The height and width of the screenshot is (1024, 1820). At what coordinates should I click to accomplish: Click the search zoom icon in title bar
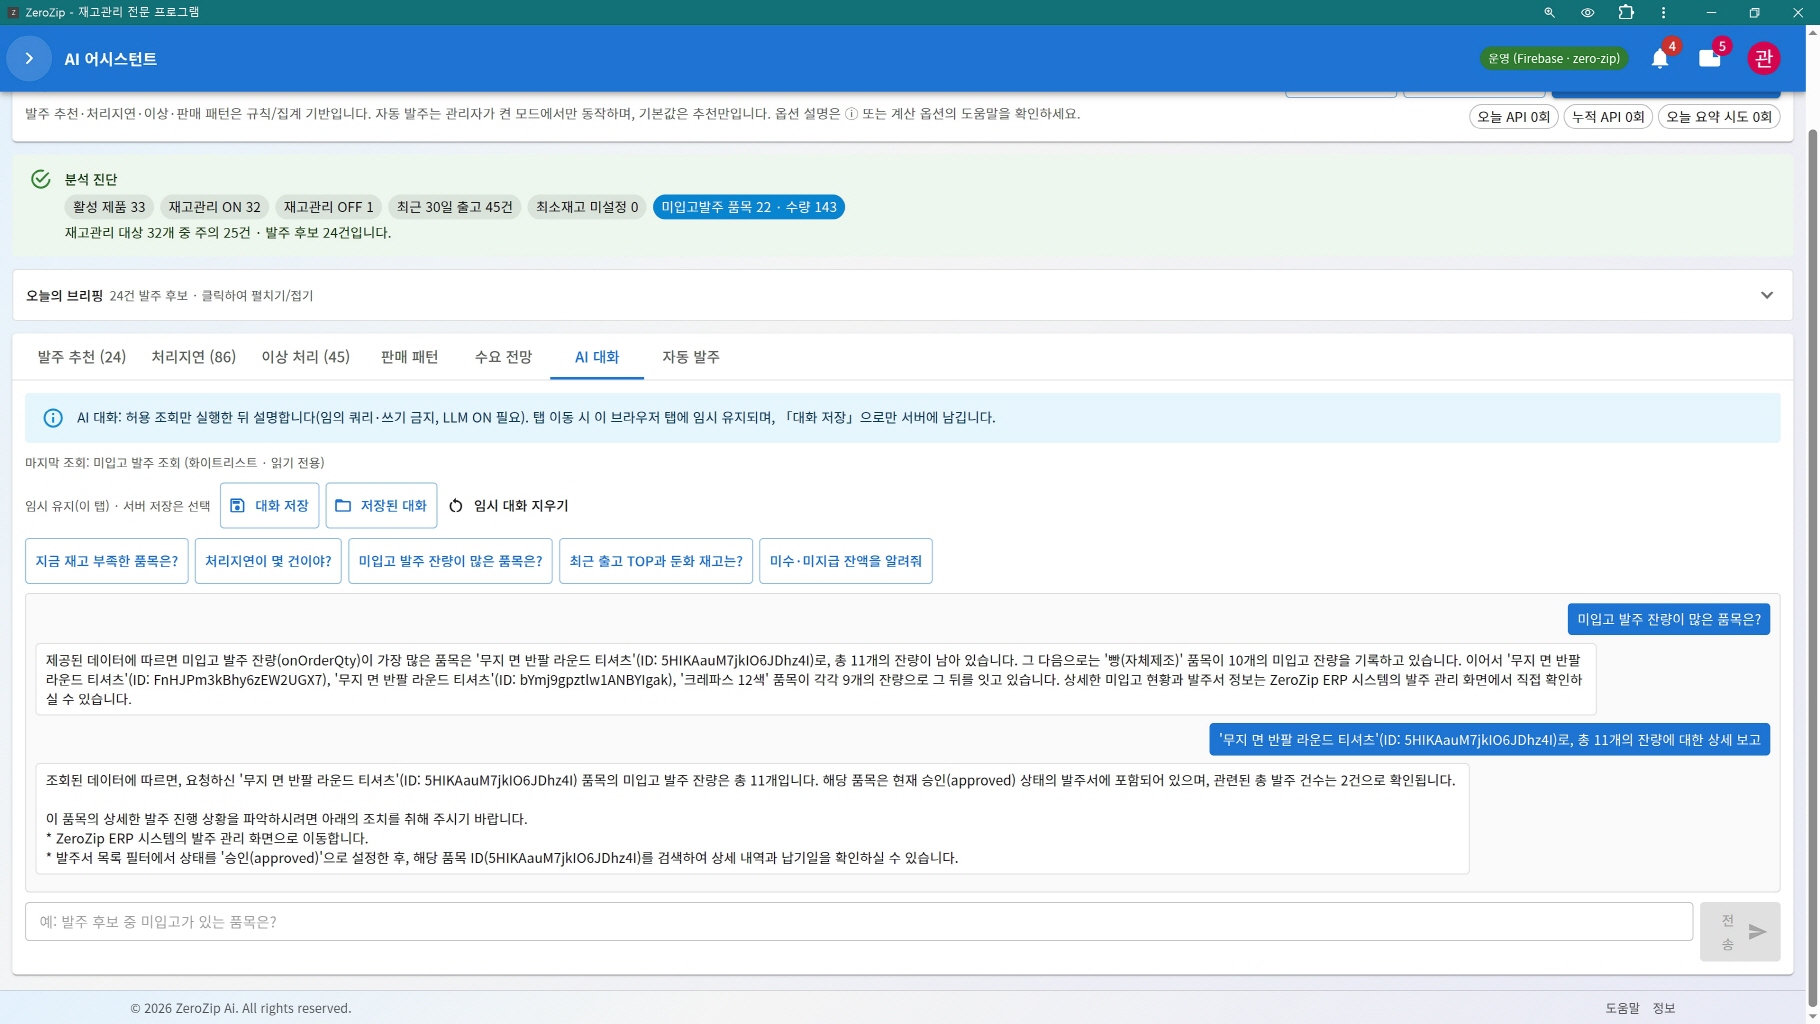(1549, 13)
